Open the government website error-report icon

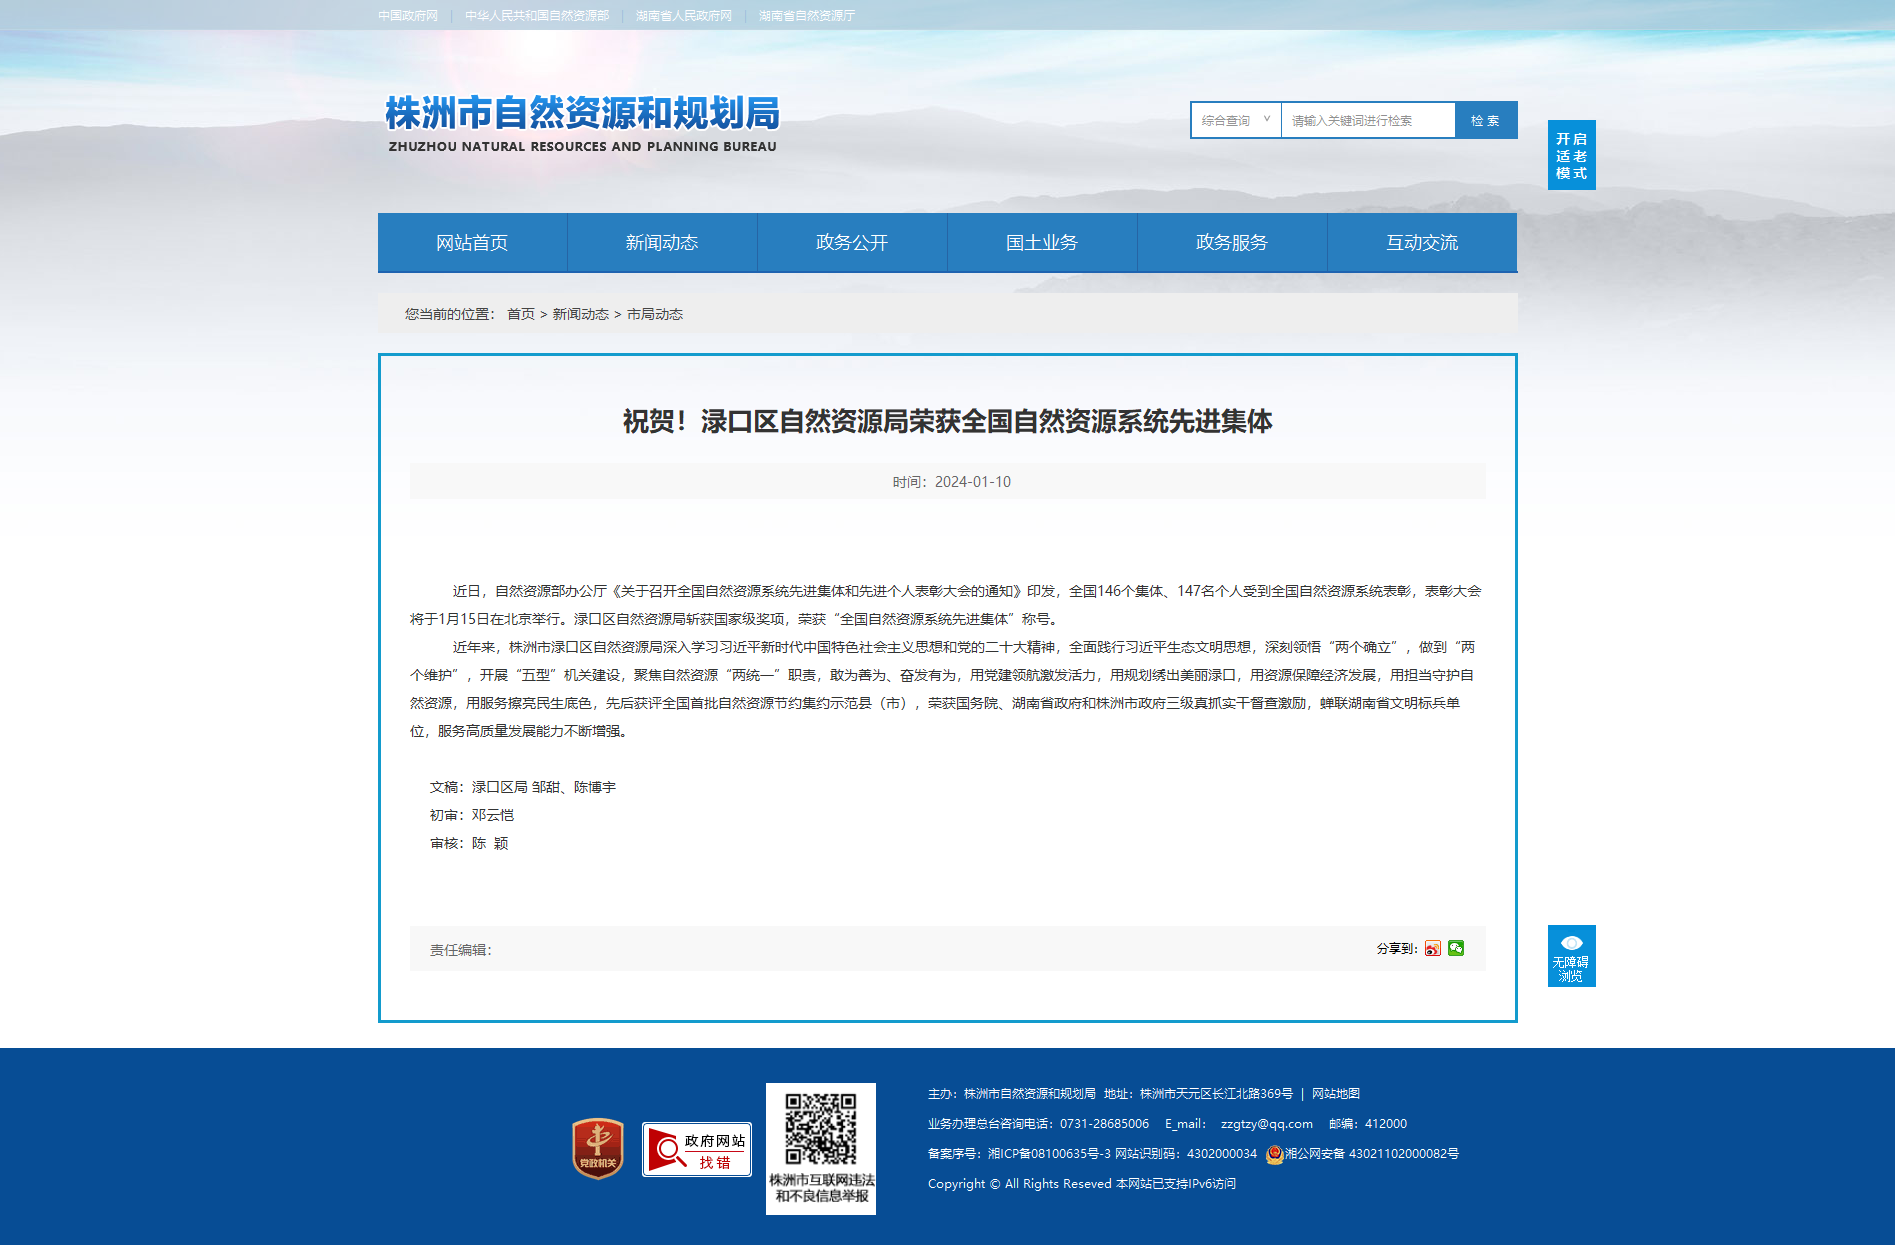(697, 1150)
